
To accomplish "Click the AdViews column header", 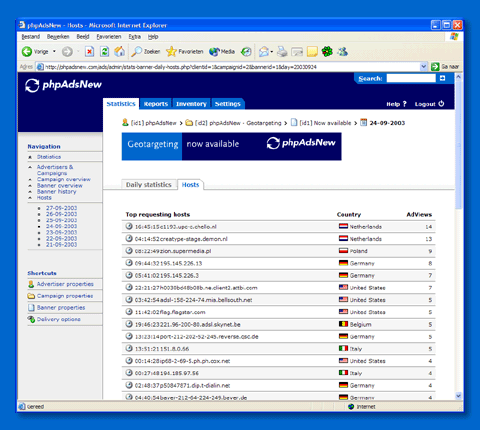I will point(419,214).
